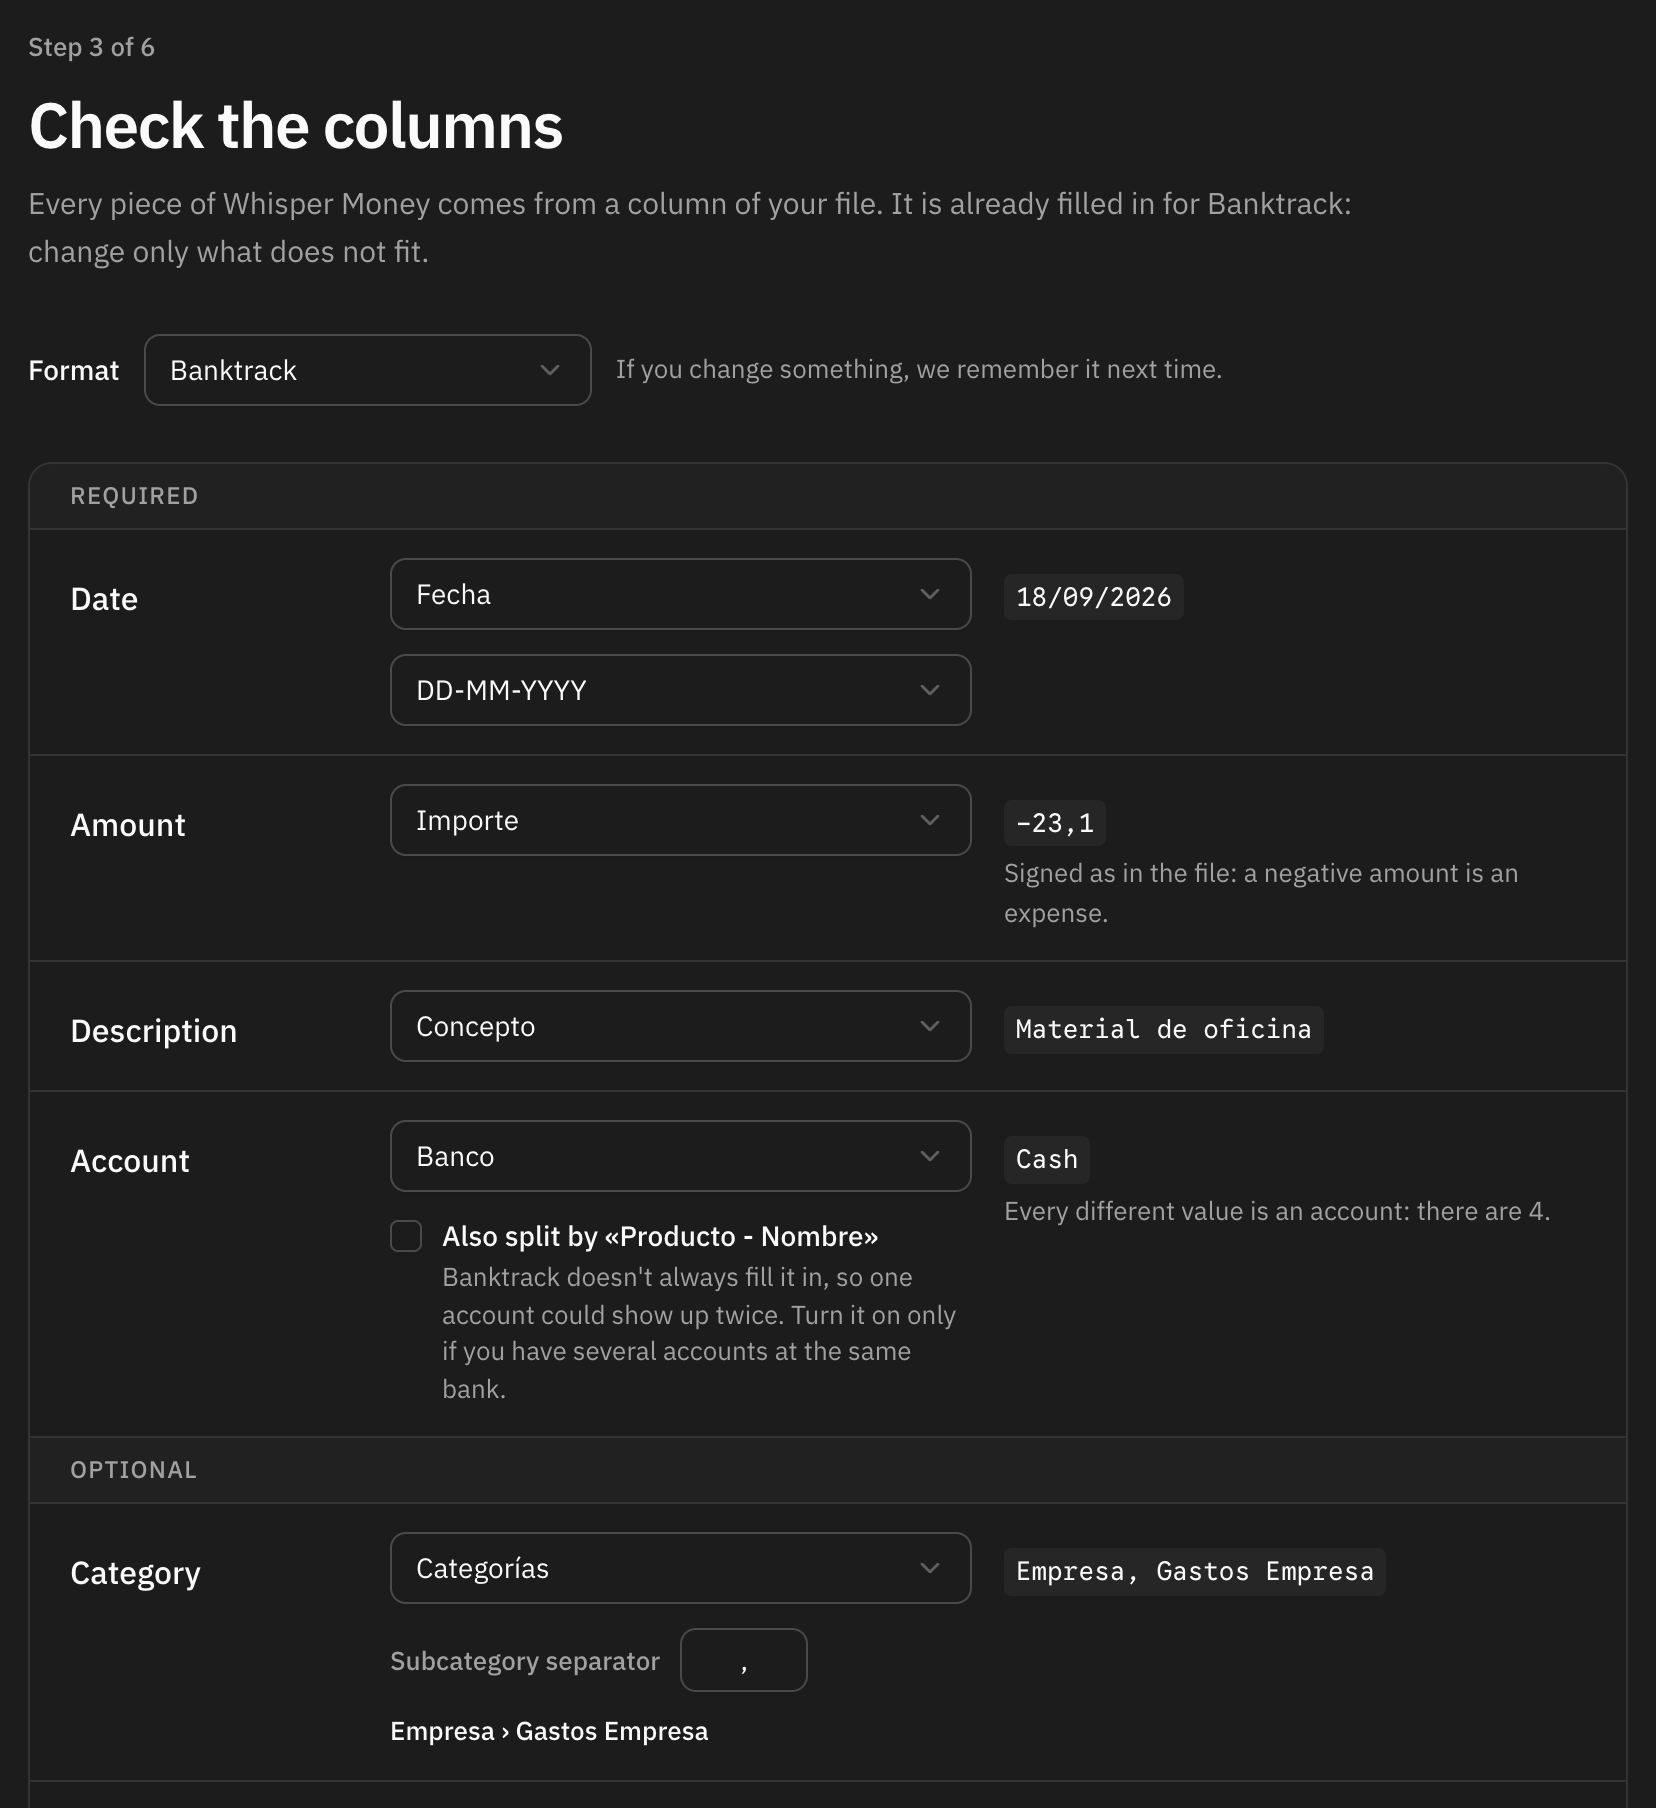
Task: Click the sample value Empresa, Gastos Empresa
Action: pos(1194,1571)
